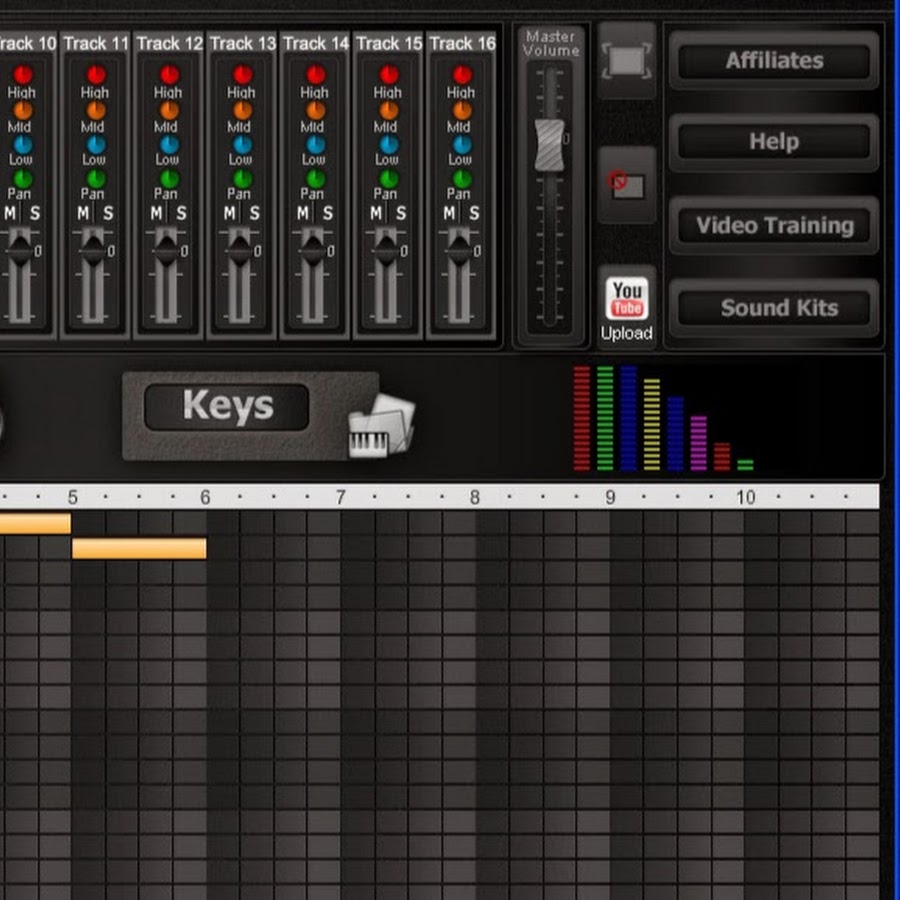This screenshot has width=900, height=900.
Task: Click bar 7 on the timeline ruler
Action: point(340,497)
